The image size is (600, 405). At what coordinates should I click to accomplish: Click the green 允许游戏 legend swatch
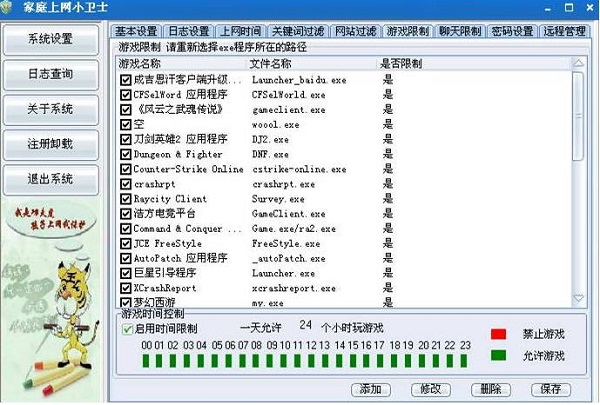pos(498,355)
